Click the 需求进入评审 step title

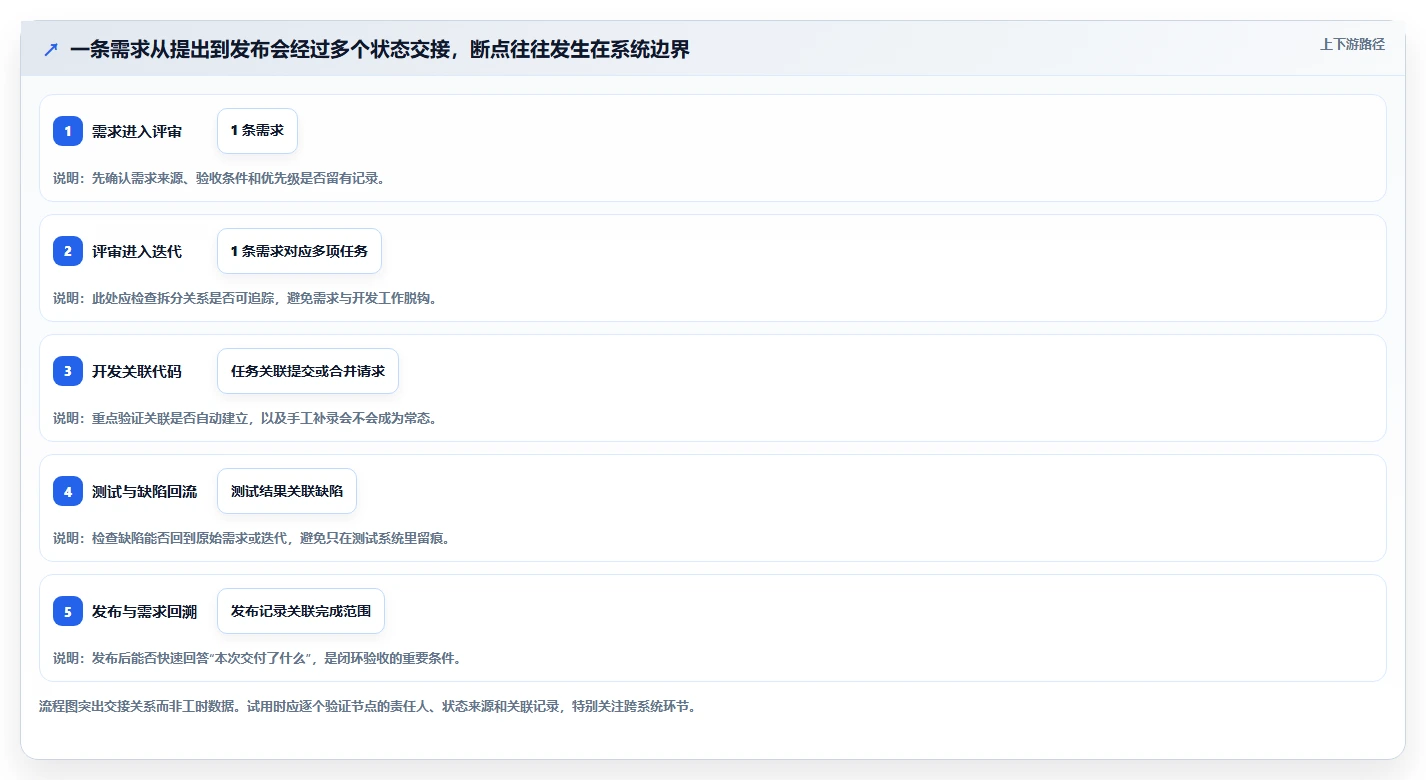[x=137, y=131]
